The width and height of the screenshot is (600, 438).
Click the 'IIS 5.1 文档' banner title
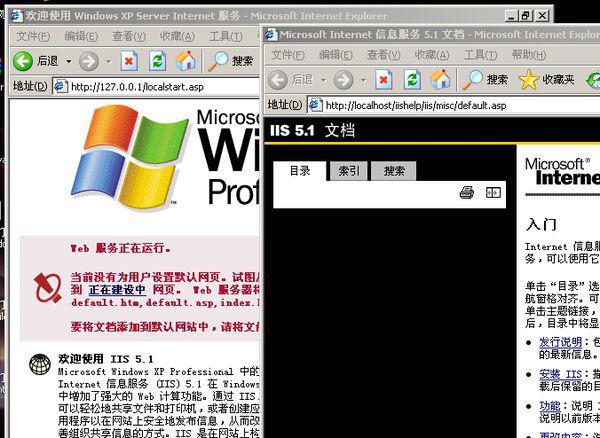click(312, 130)
